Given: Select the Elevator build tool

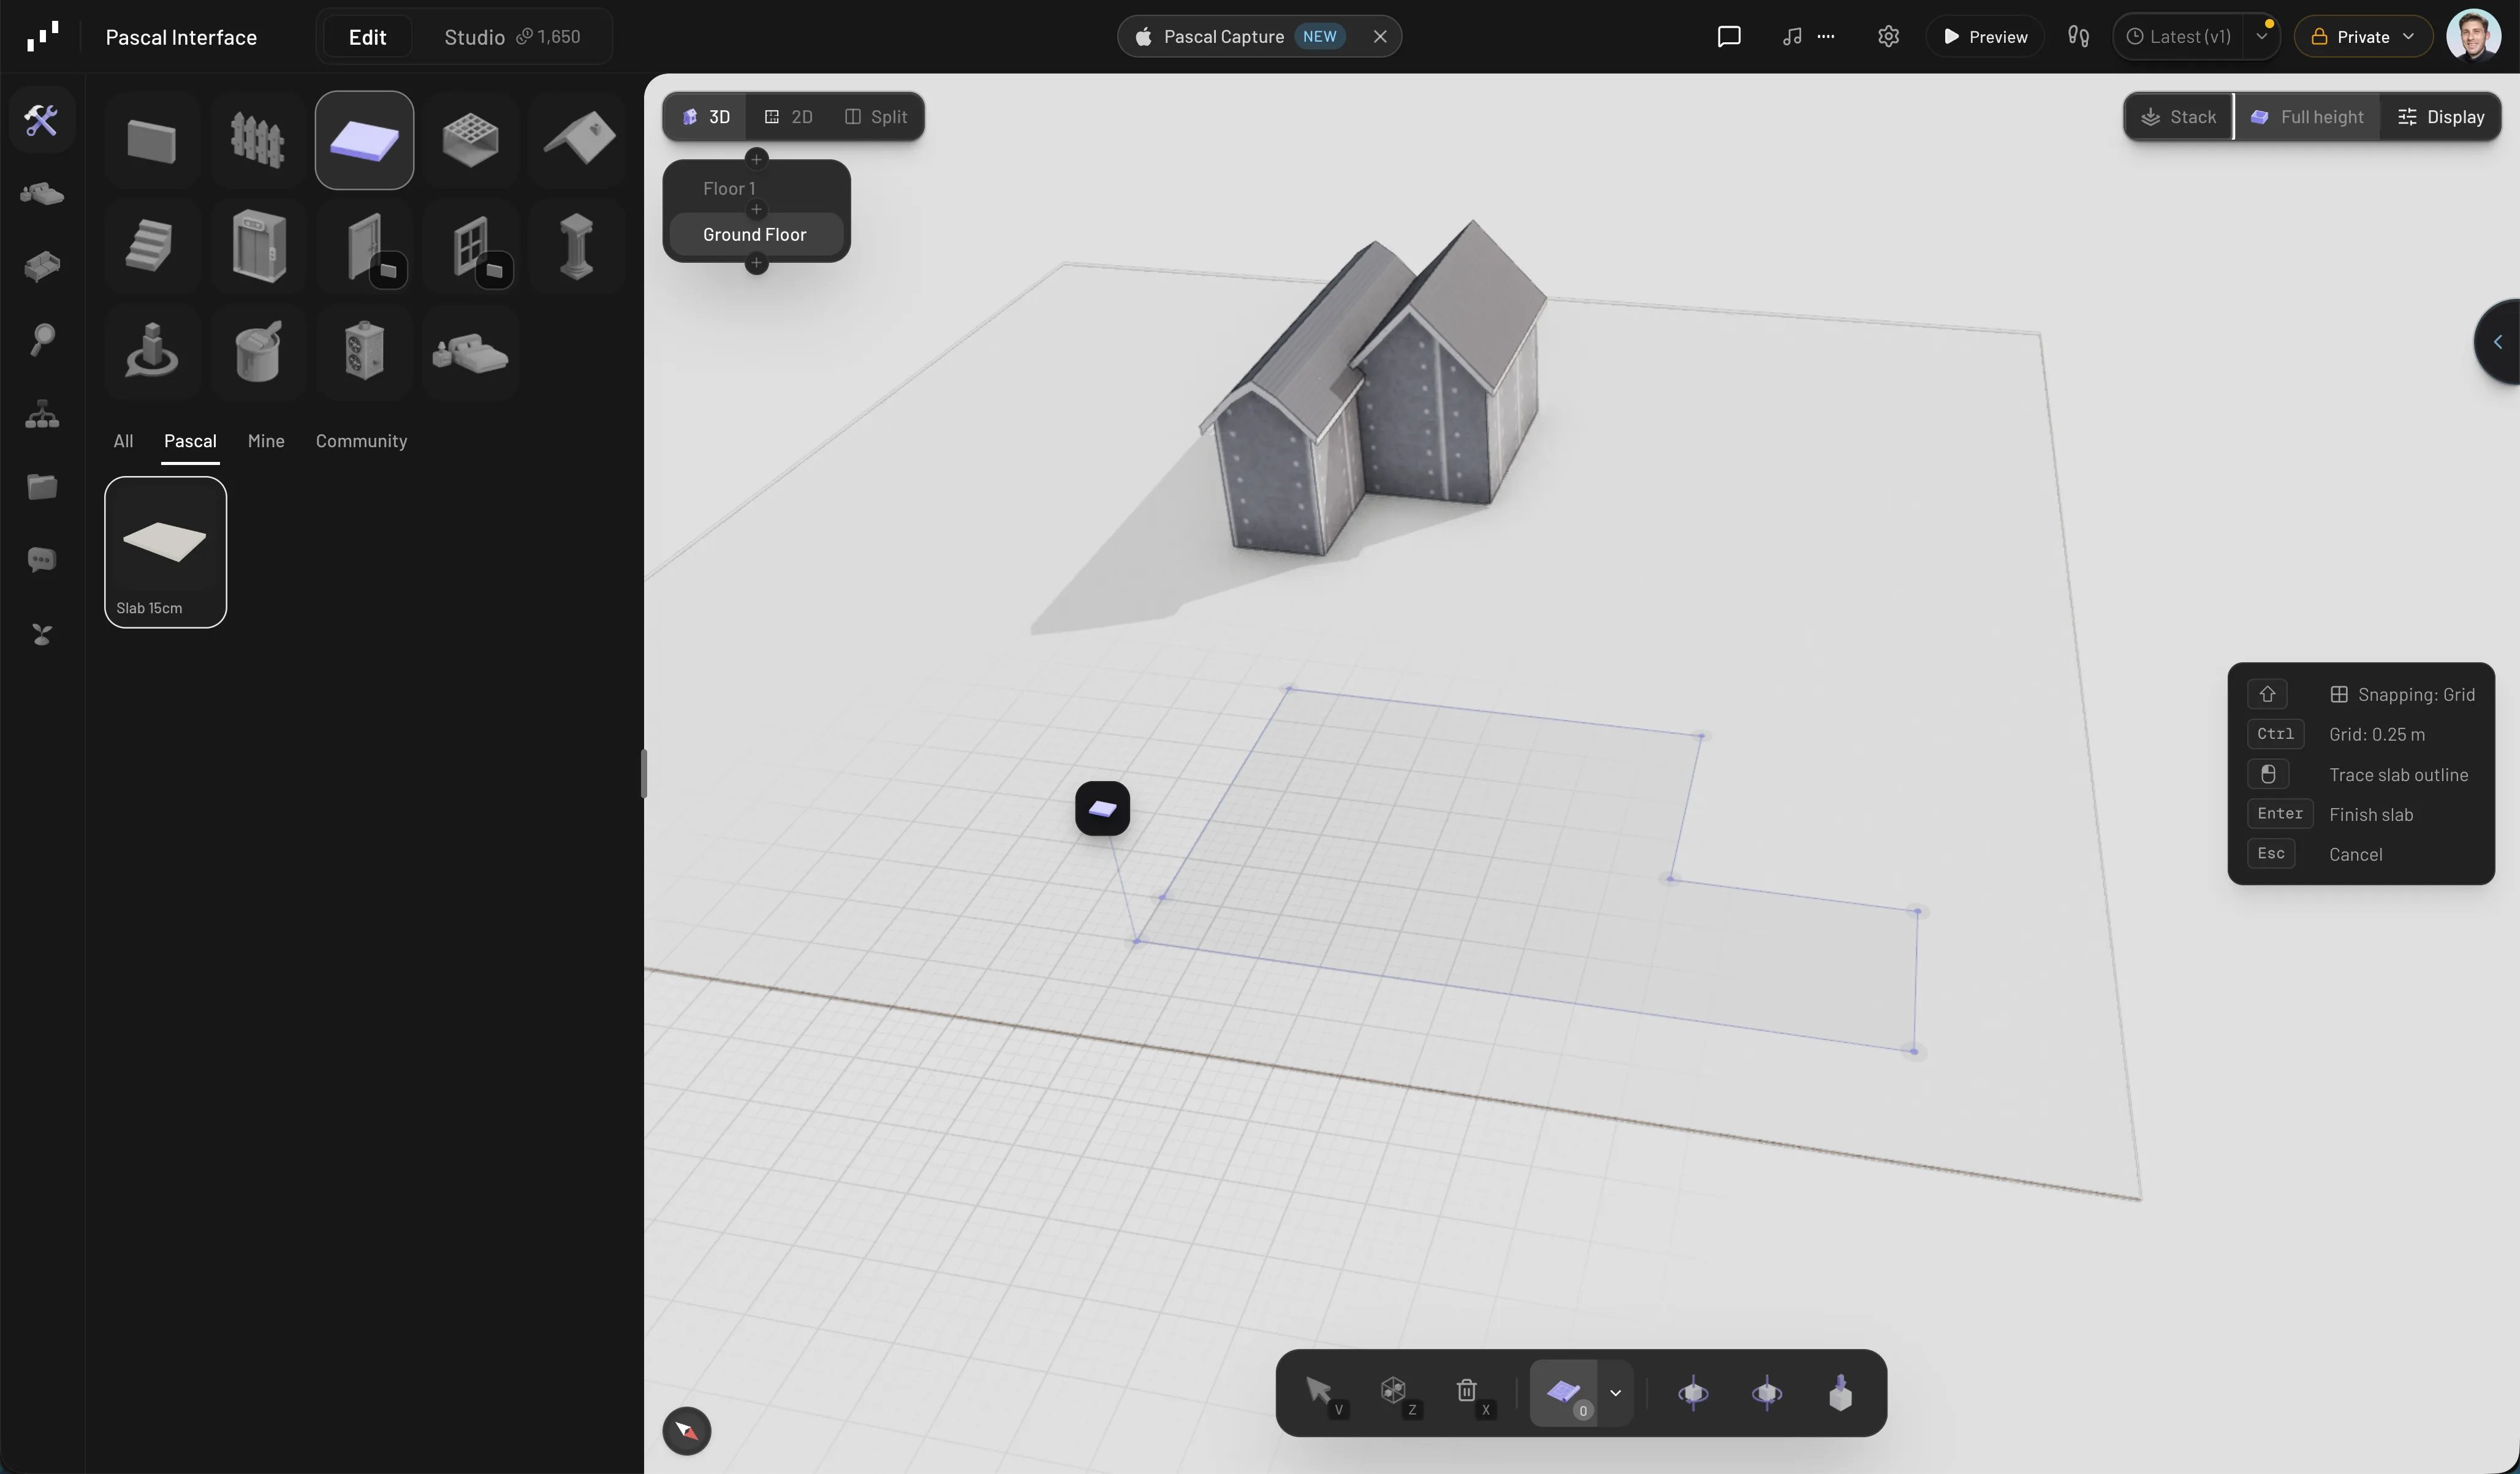Looking at the screenshot, I should (x=258, y=246).
